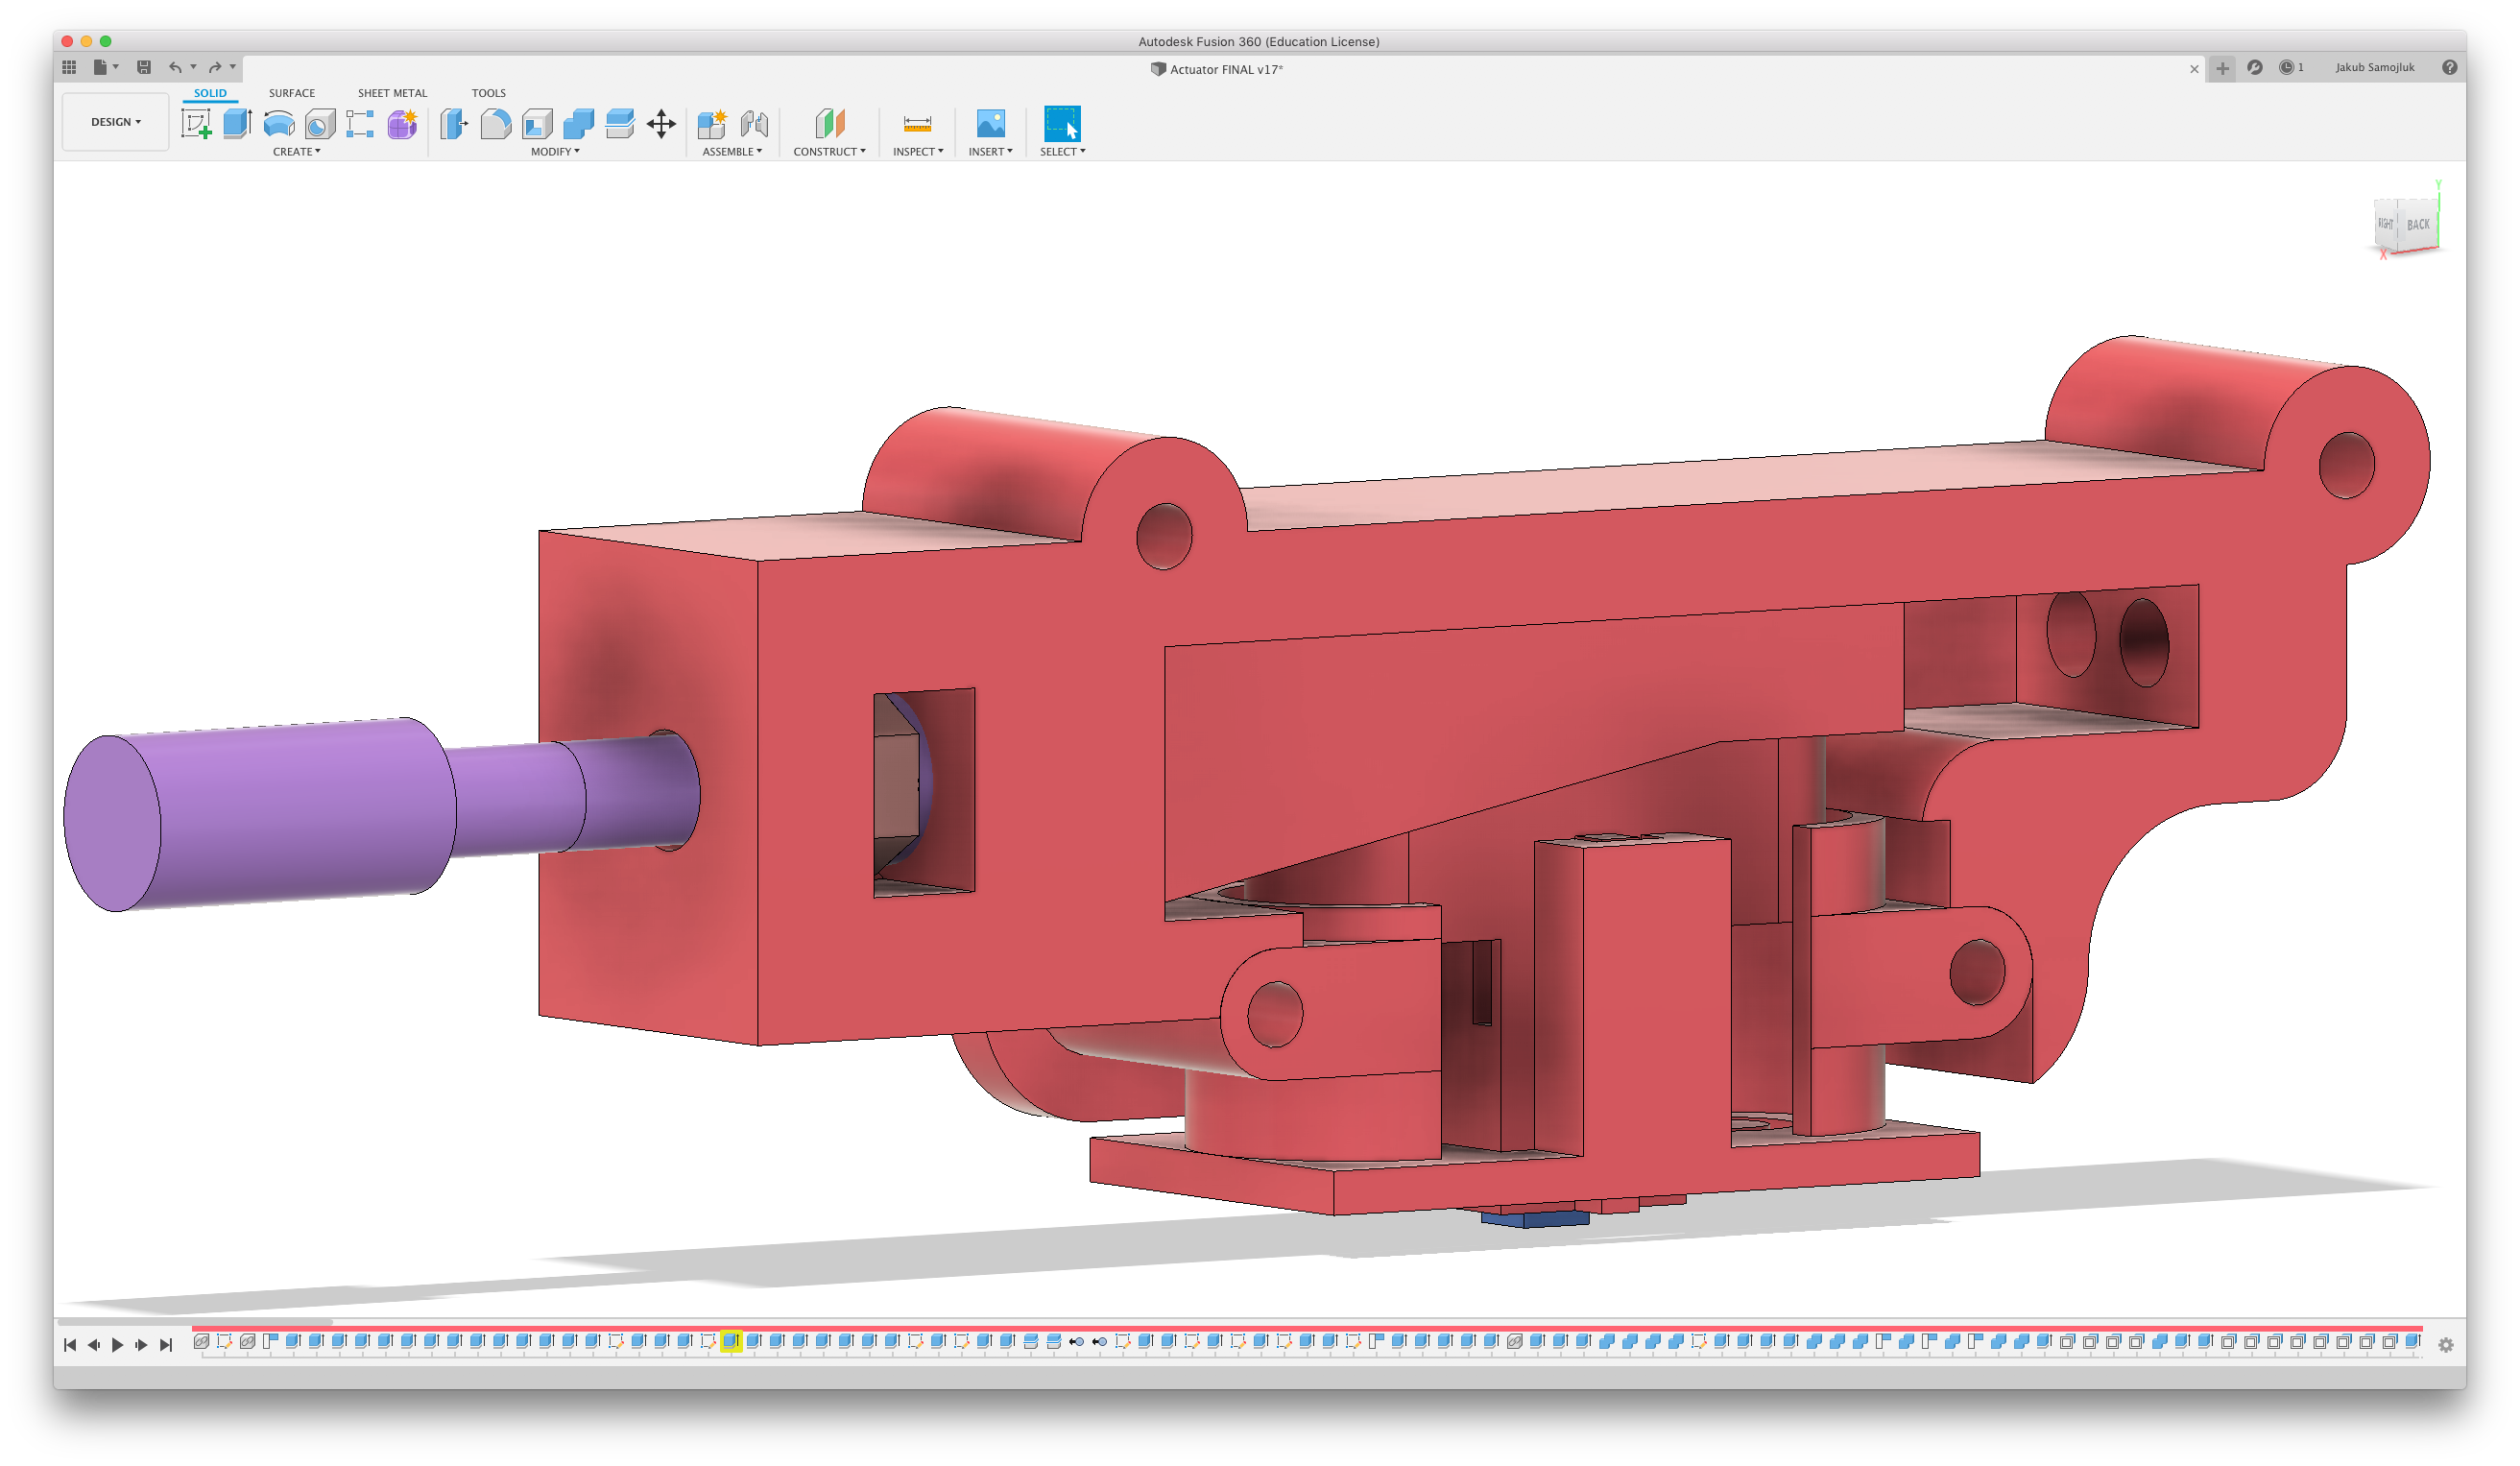This screenshot has height=1466, width=2520.
Task: Expand the CONSTRUCT menu
Action: [829, 152]
